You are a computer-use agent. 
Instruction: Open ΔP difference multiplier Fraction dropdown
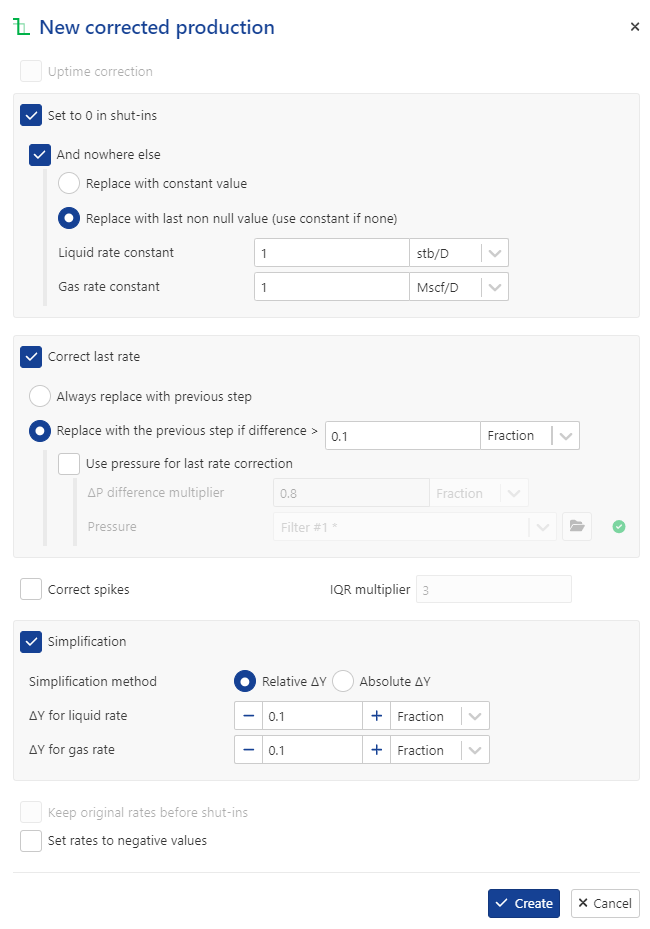(479, 493)
